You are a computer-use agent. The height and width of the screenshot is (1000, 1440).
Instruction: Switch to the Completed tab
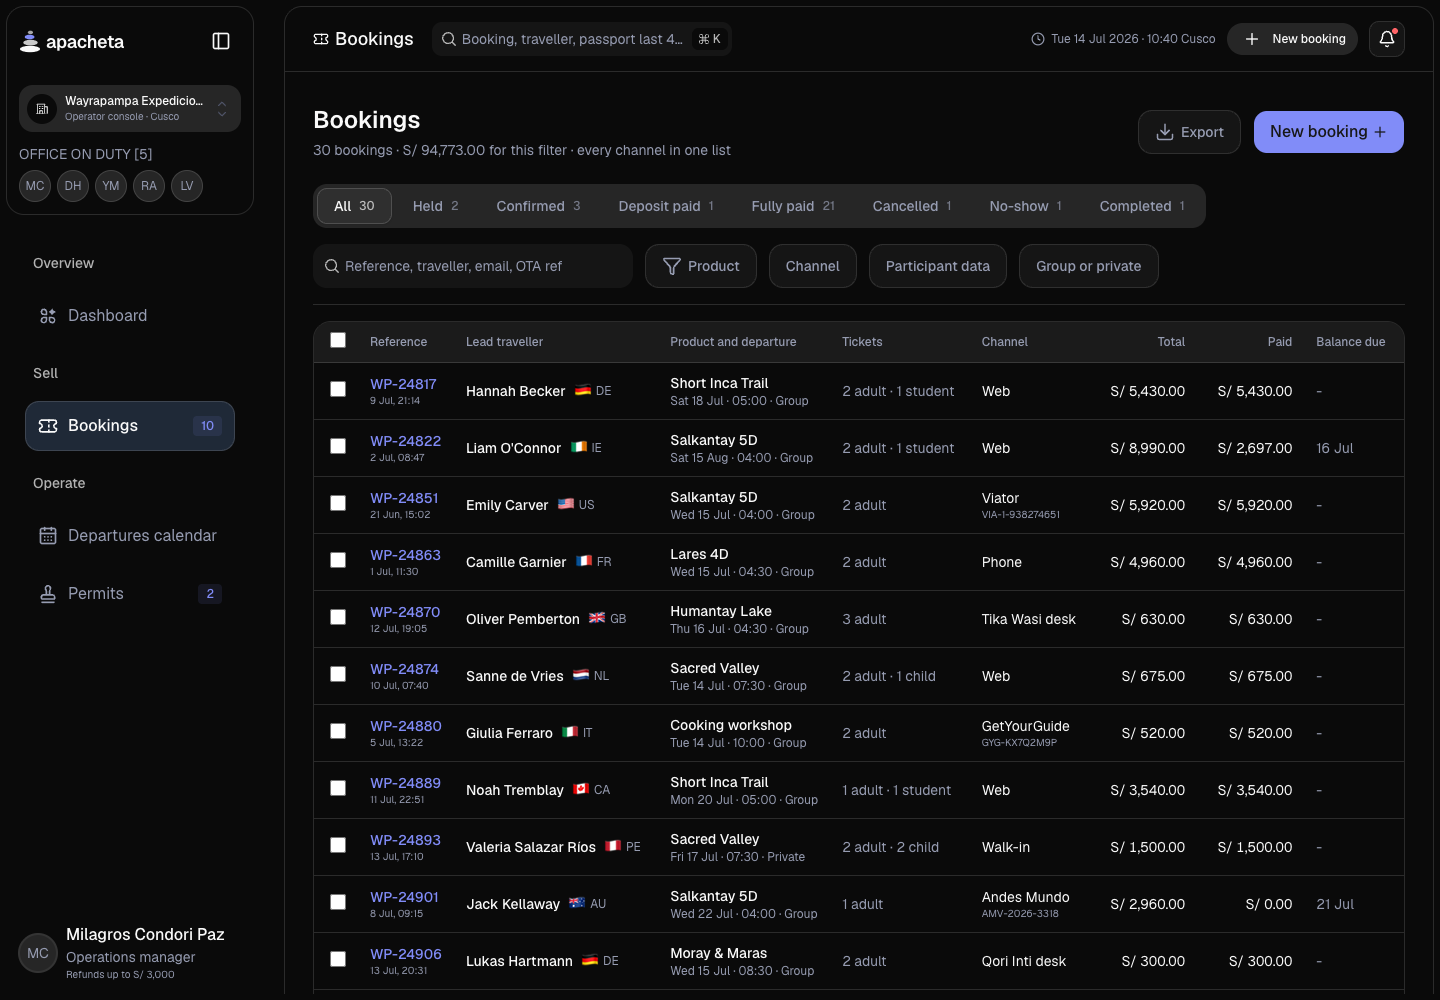pyautogui.click(x=1142, y=206)
